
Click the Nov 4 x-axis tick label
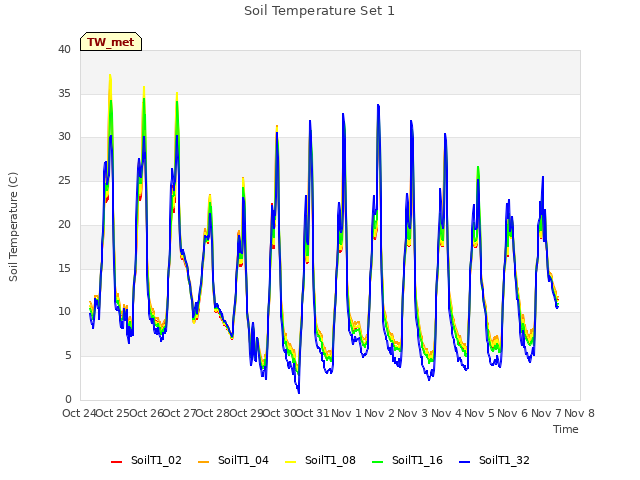pos(447,413)
